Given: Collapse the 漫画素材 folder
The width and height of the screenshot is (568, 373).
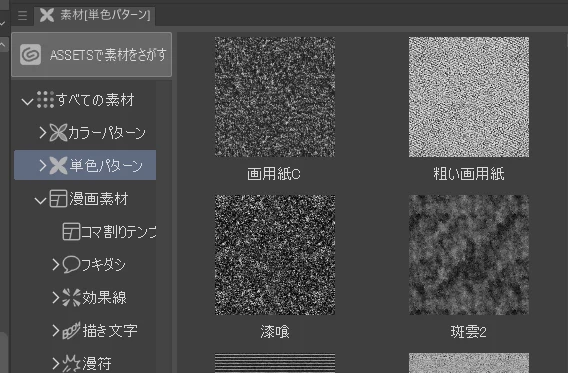Looking at the screenshot, I should pos(40,200).
